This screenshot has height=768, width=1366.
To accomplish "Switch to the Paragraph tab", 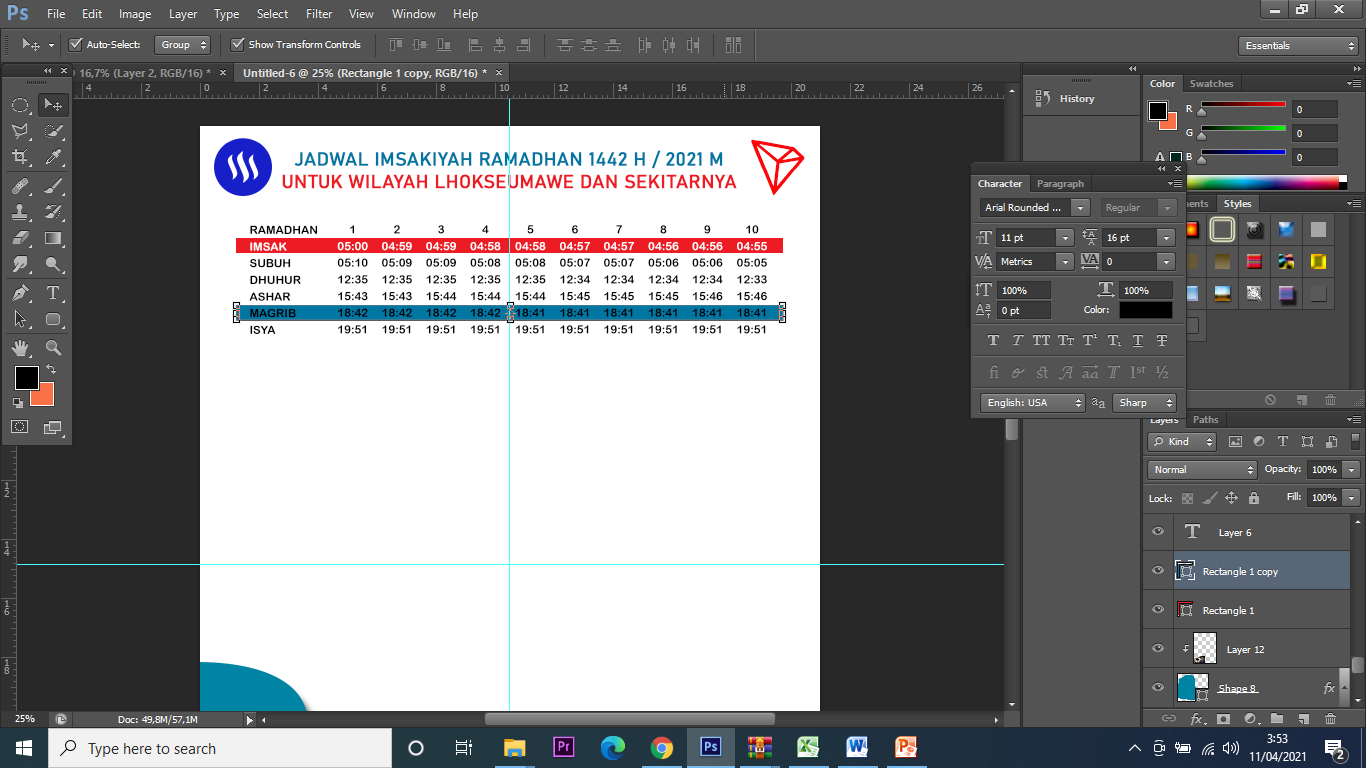I will pos(1060,184).
